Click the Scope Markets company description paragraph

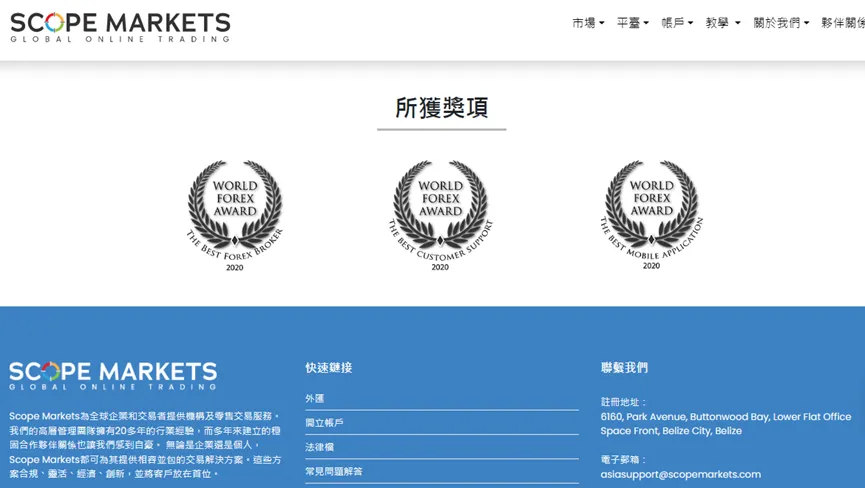click(145, 444)
